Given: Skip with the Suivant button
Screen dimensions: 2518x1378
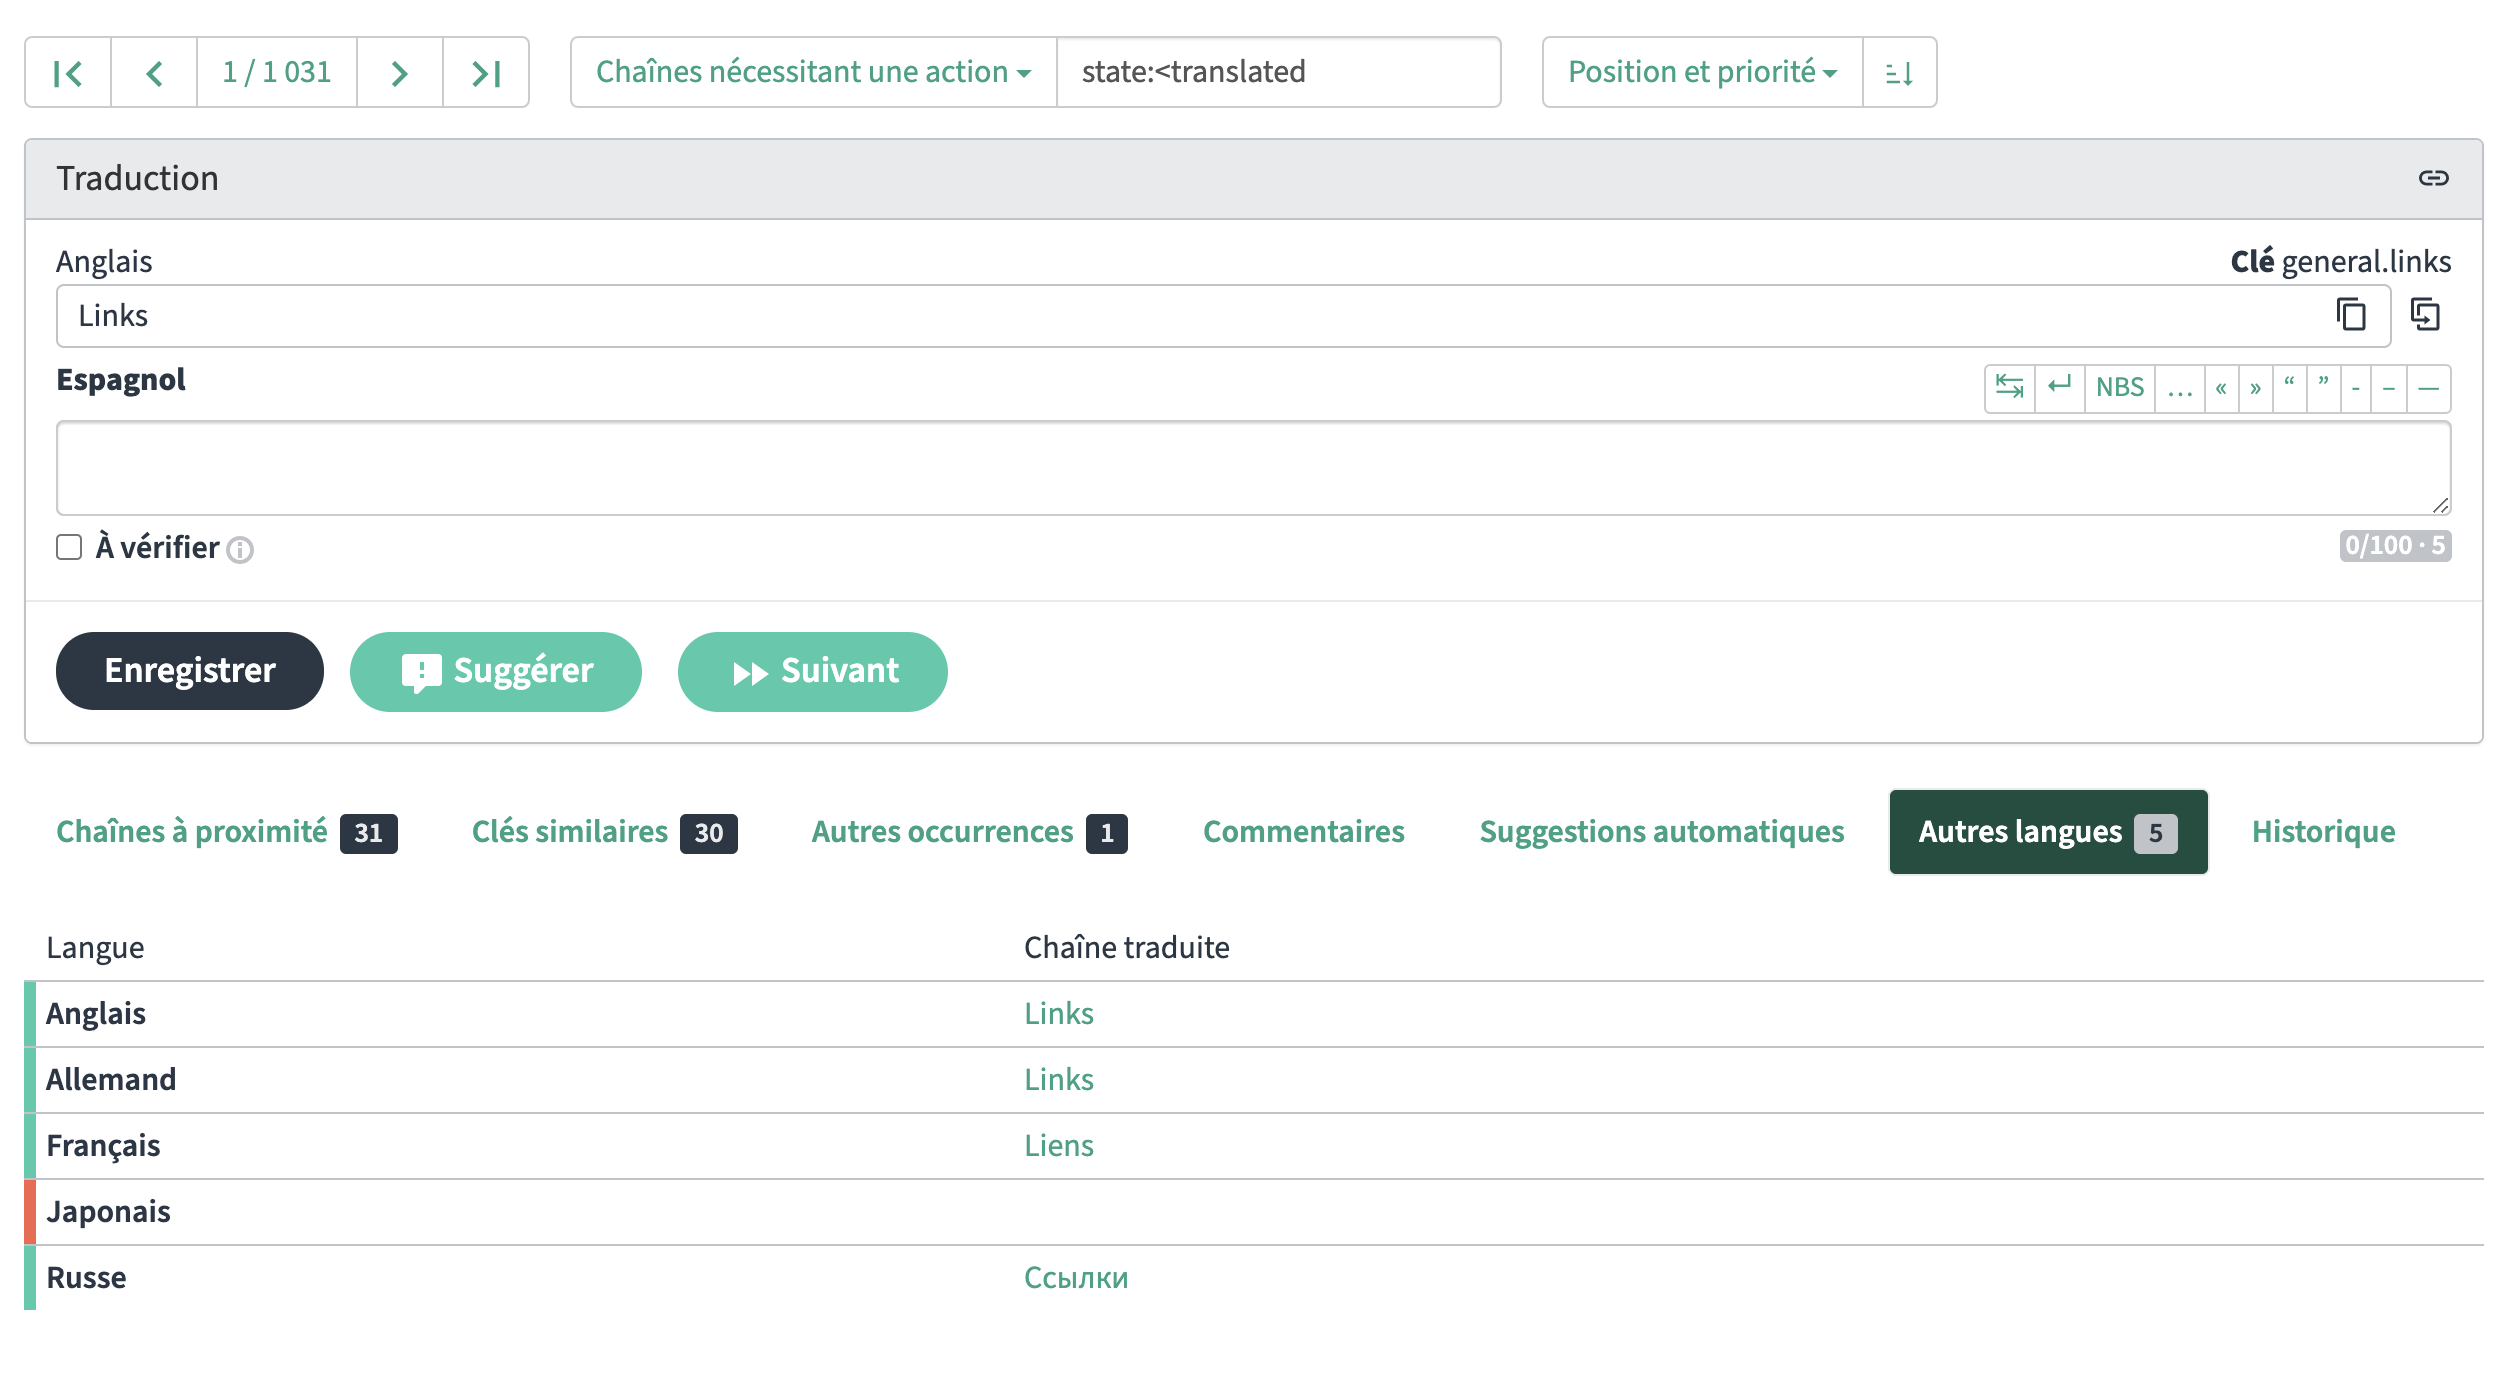Looking at the screenshot, I should [x=813, y=671].
